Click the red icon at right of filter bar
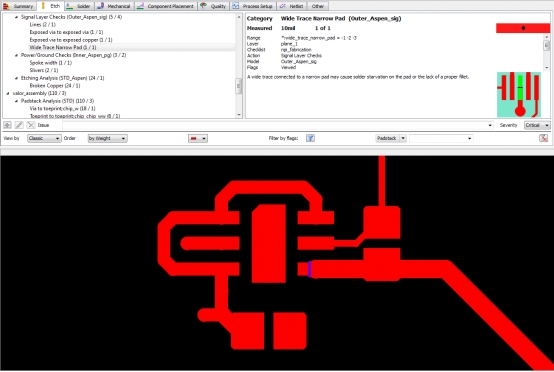This screenshot has width=554, height=372. coord(543,138)
